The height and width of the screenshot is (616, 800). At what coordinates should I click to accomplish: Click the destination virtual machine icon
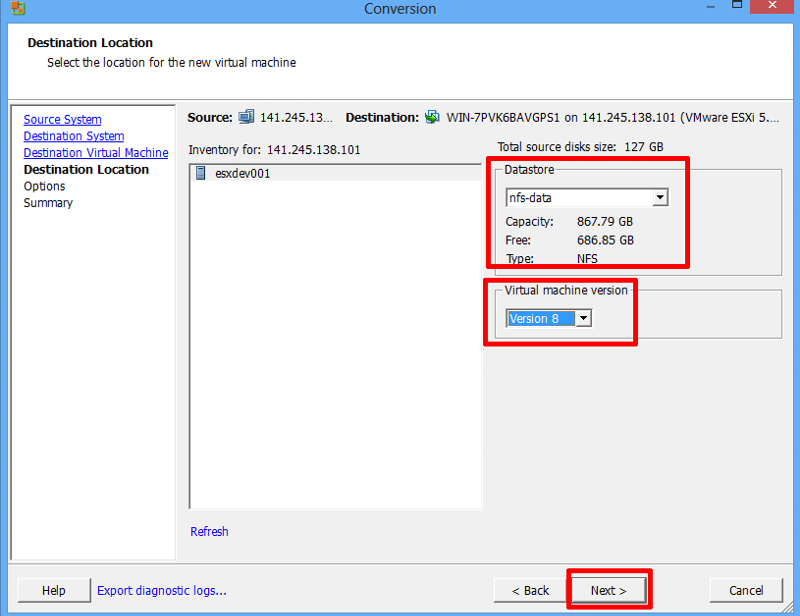432,117
